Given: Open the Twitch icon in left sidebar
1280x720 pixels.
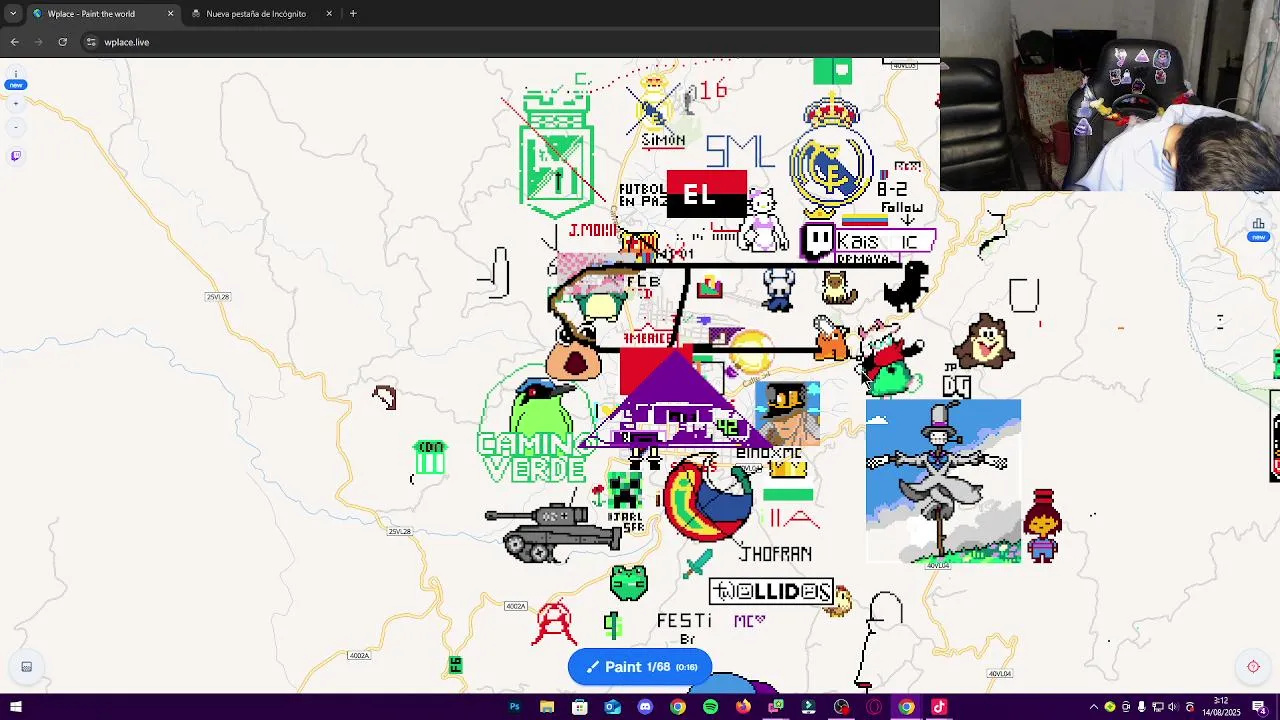Looking at the screenshot, I should [15, 156].
